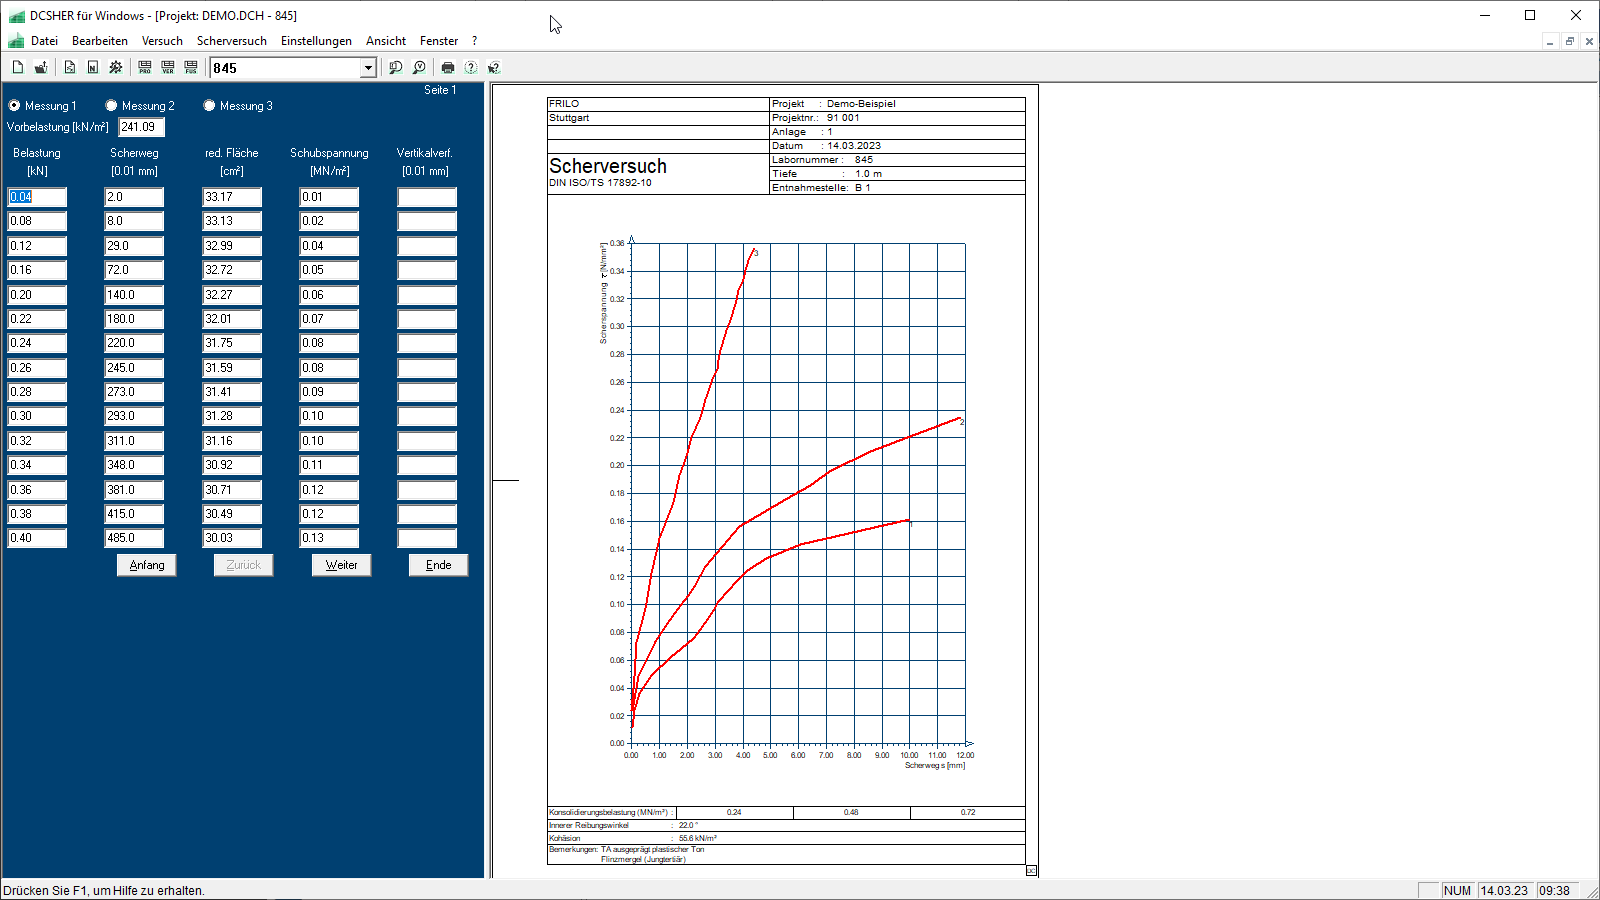Click the Vorbelastung field showing 241.09
Image resolution: width=1600 pixels, height=900 pixels.
tap(141, 127)
